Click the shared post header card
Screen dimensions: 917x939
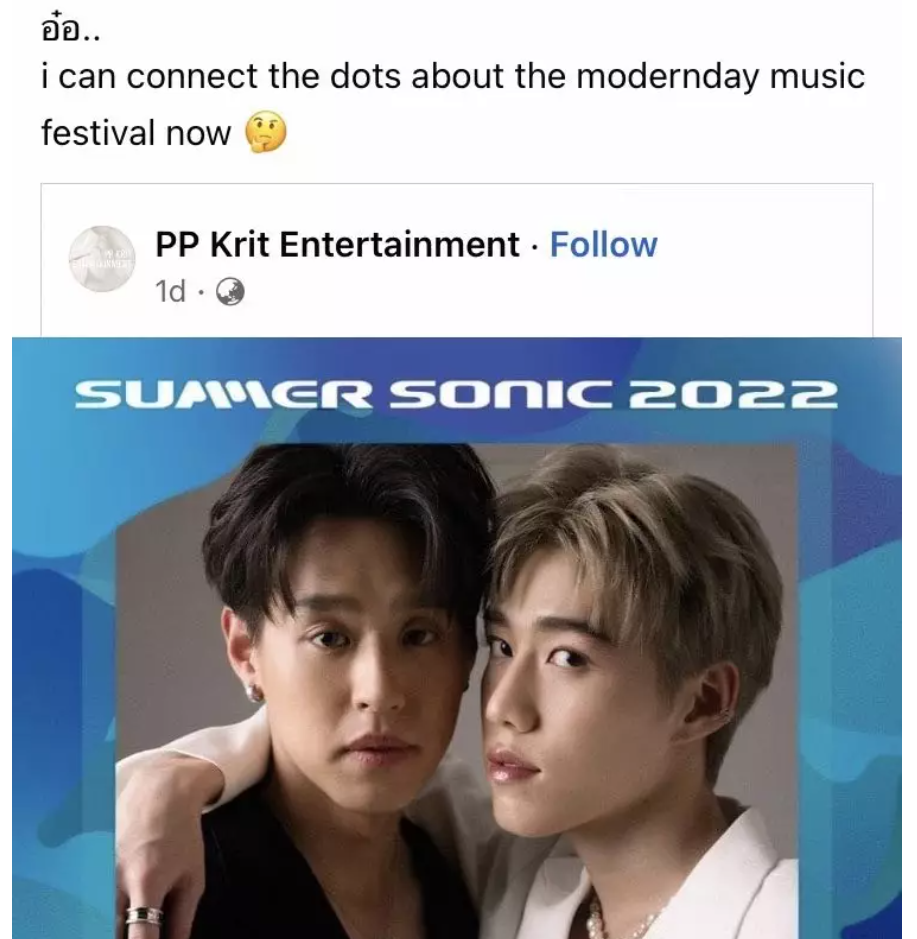(457, 260)
